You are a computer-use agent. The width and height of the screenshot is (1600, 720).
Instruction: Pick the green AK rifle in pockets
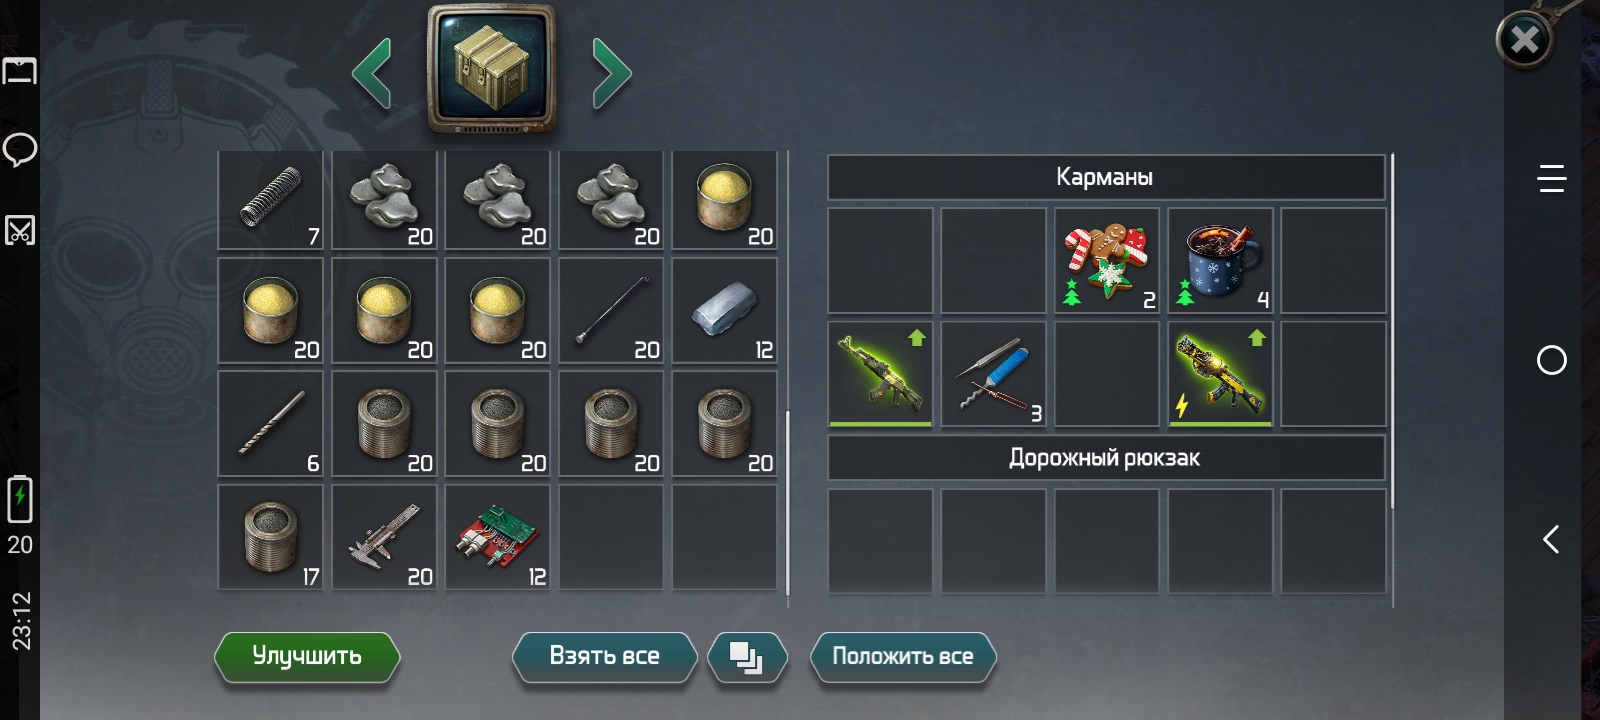point(880,374)
